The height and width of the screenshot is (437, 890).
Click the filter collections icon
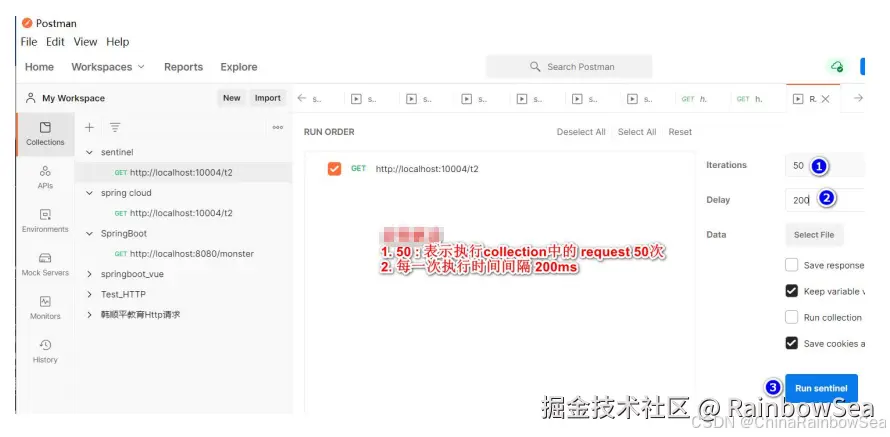coord(115,127)
